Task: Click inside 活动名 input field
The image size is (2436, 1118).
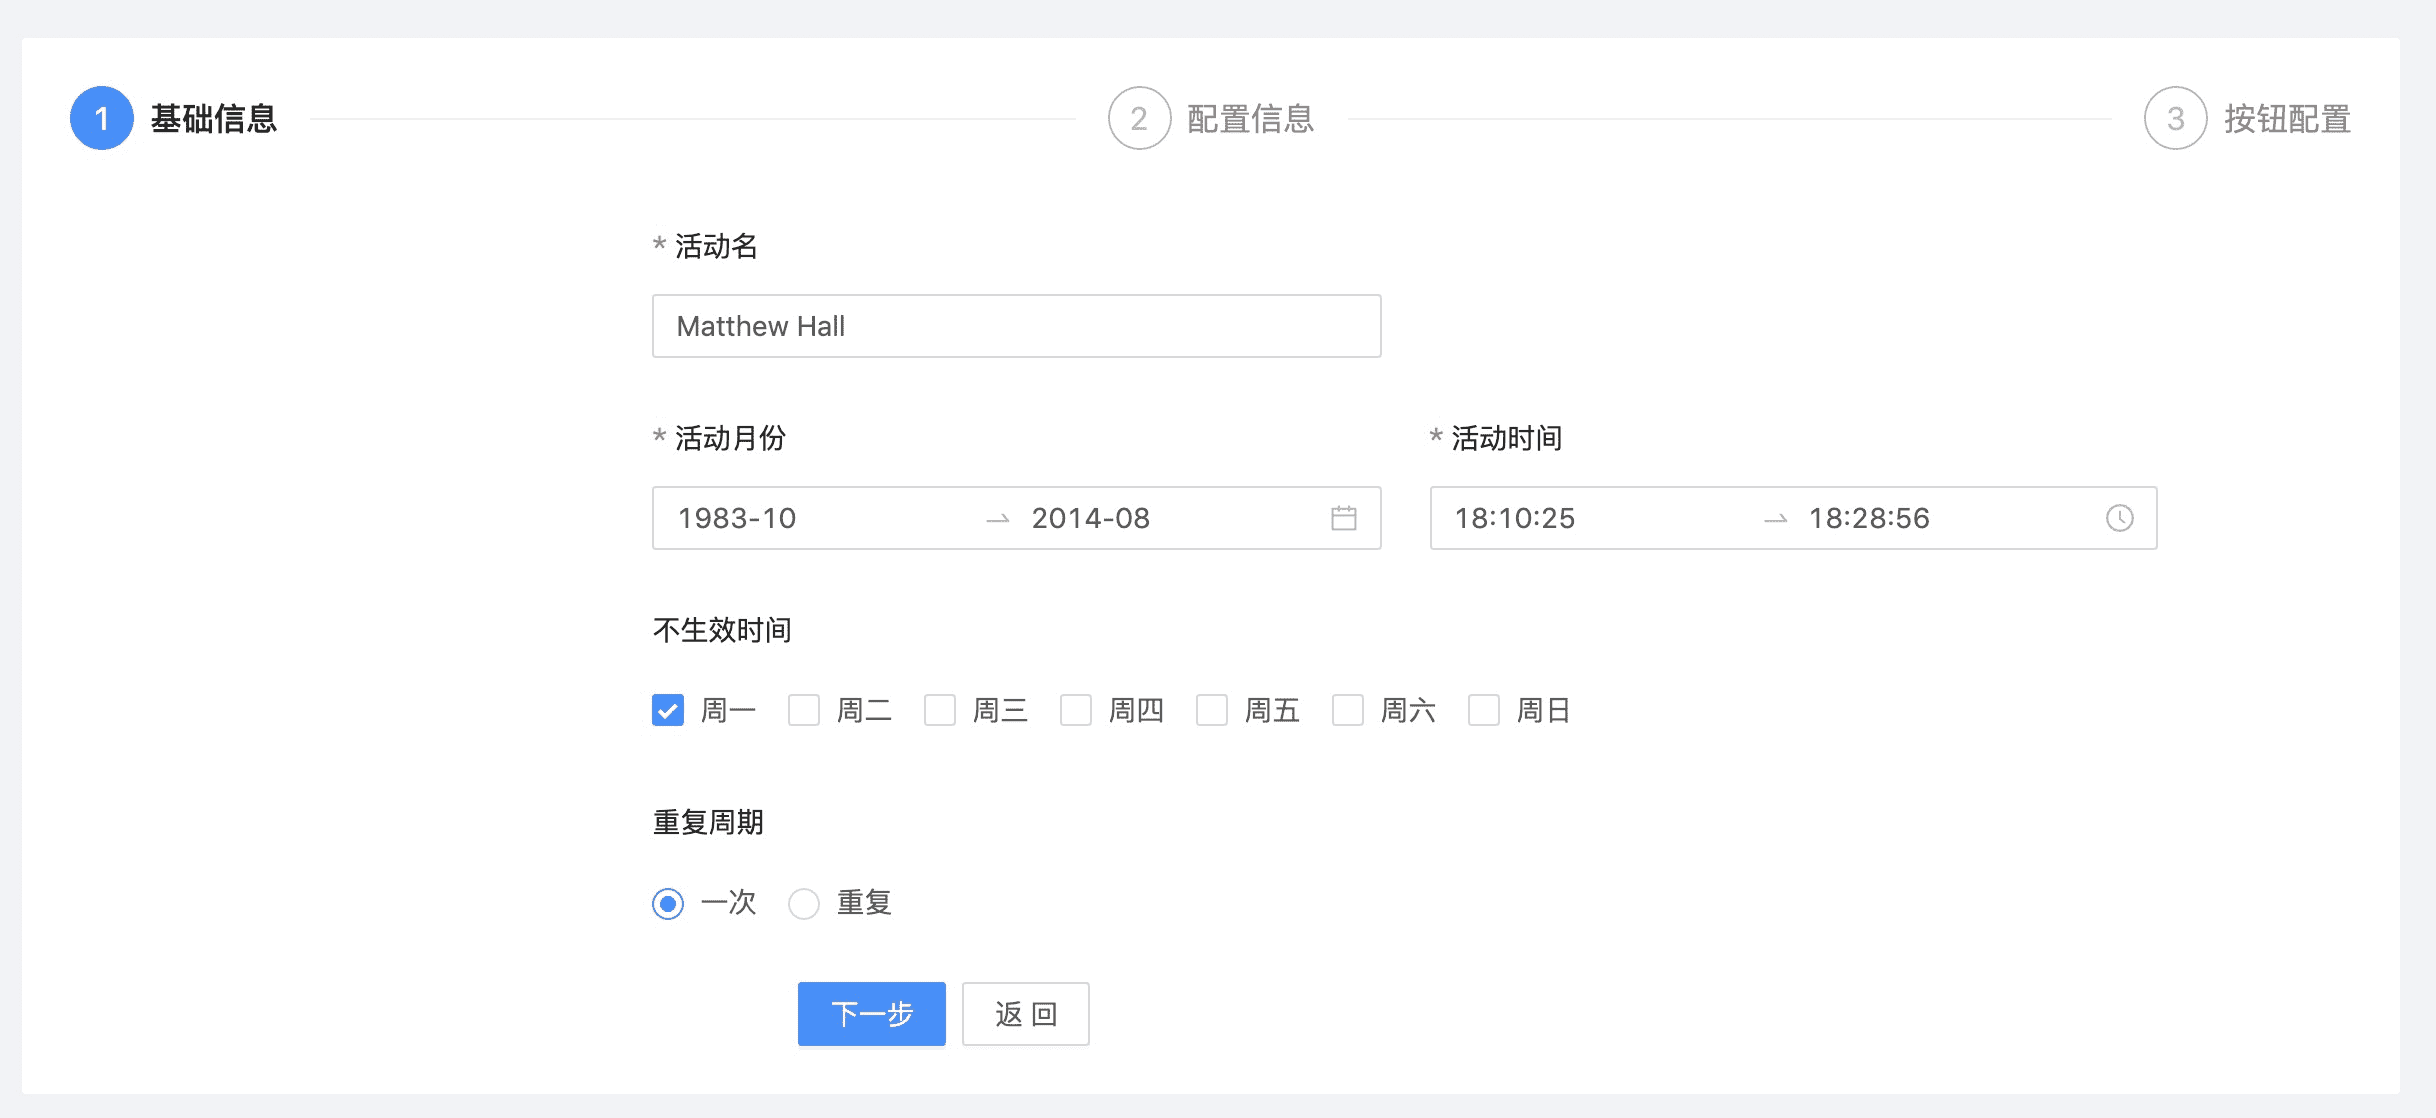Action: pyautogui.click(x=1016, y=326)
